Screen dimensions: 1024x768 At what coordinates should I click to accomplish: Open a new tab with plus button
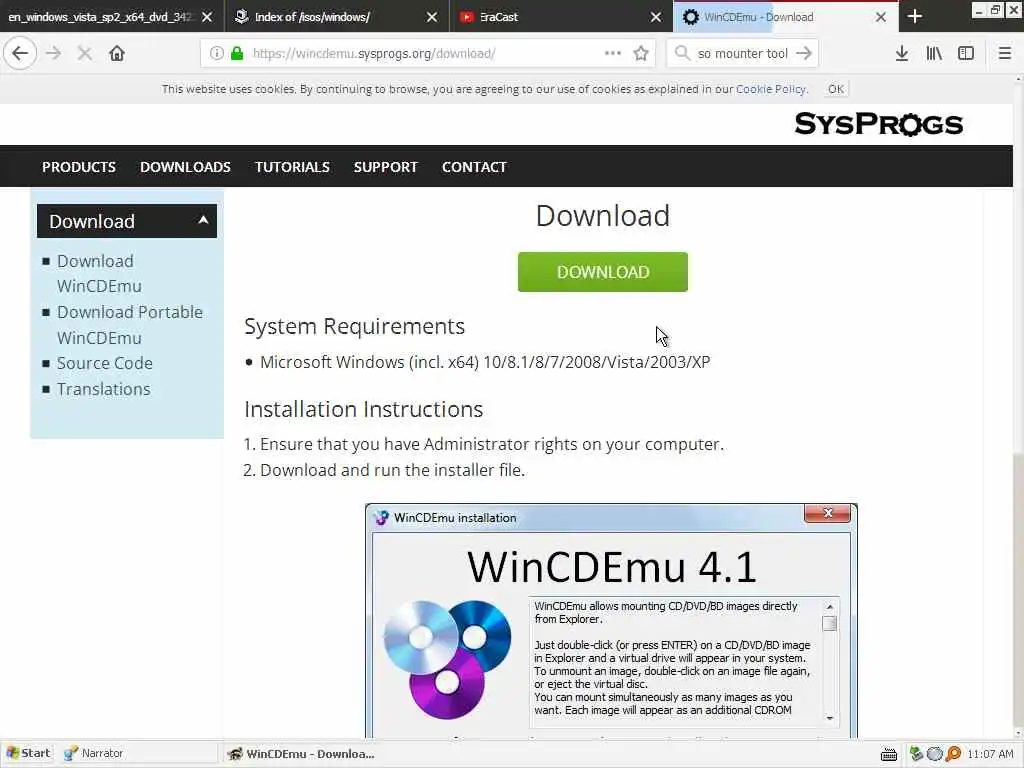(915, 16)
